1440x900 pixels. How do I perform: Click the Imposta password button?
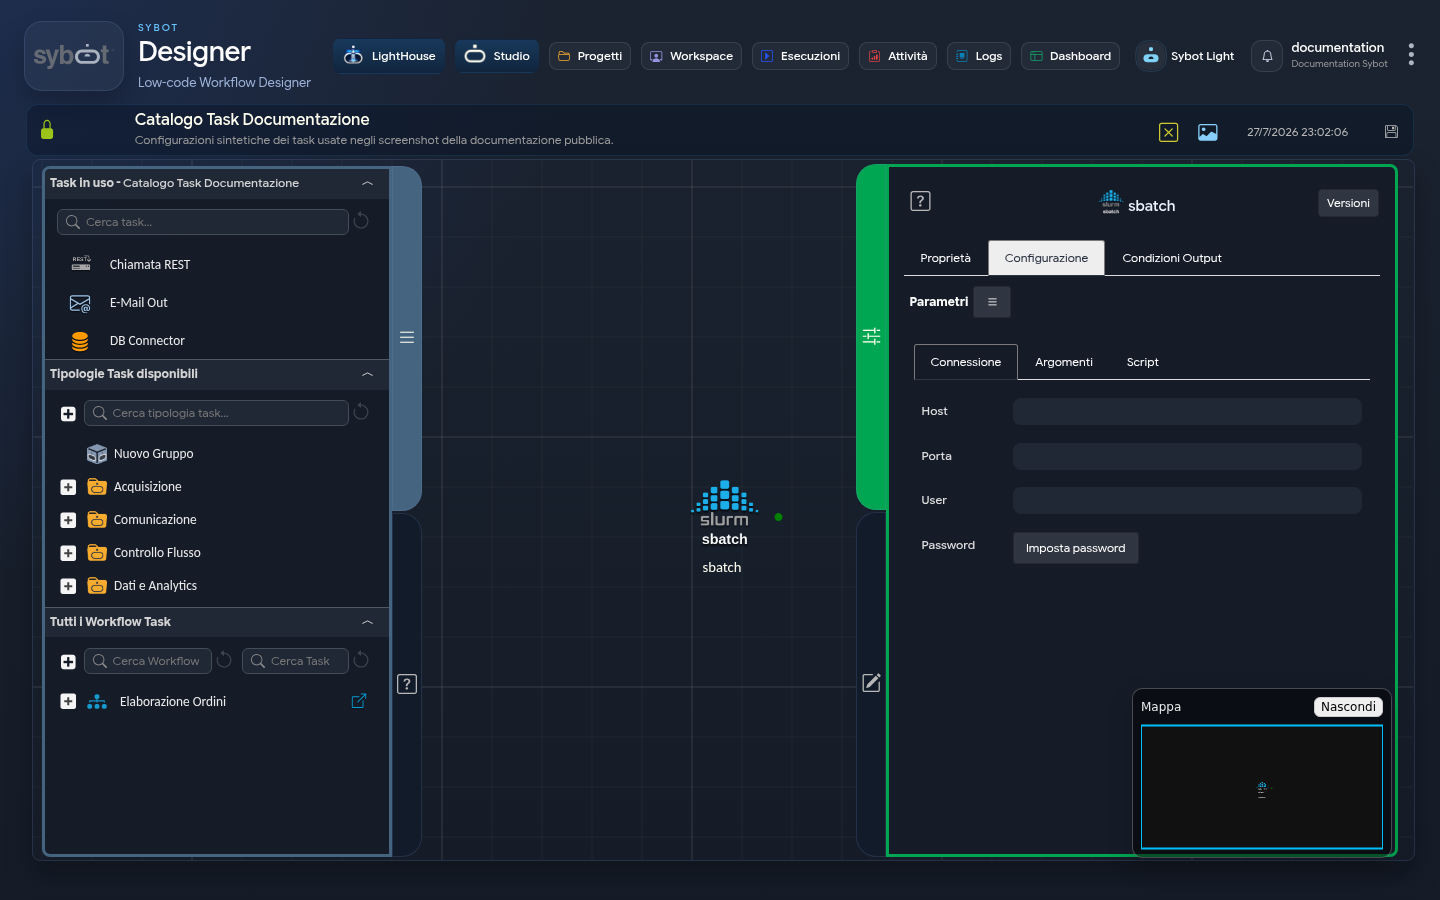coord(1076,548)
